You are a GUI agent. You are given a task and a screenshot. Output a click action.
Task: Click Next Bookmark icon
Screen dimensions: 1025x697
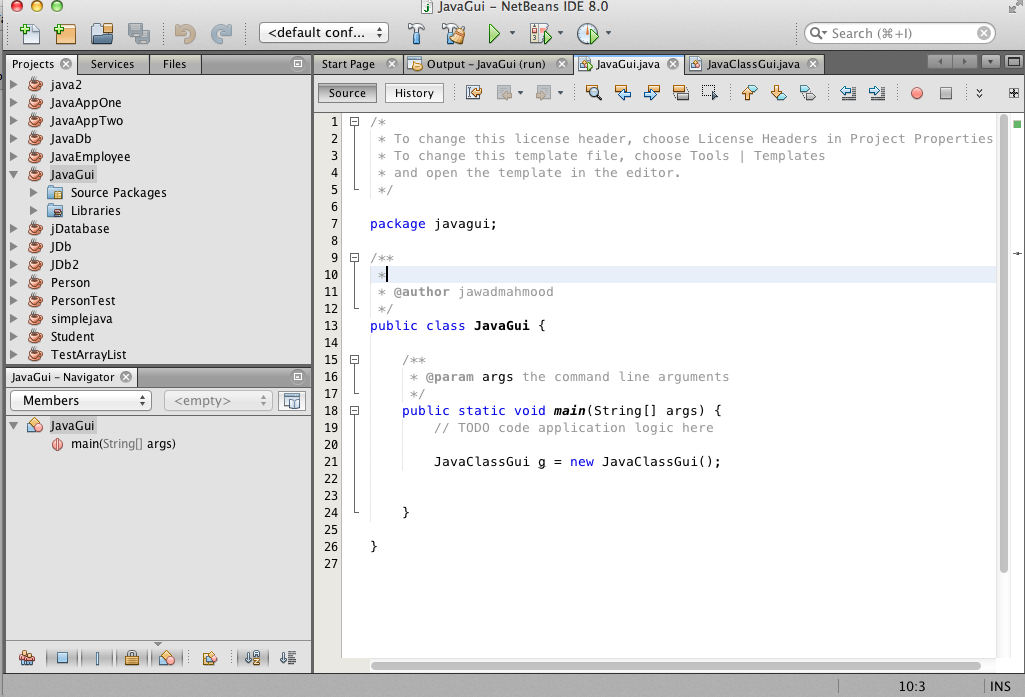pyautogui.click(x=779, y=93)
